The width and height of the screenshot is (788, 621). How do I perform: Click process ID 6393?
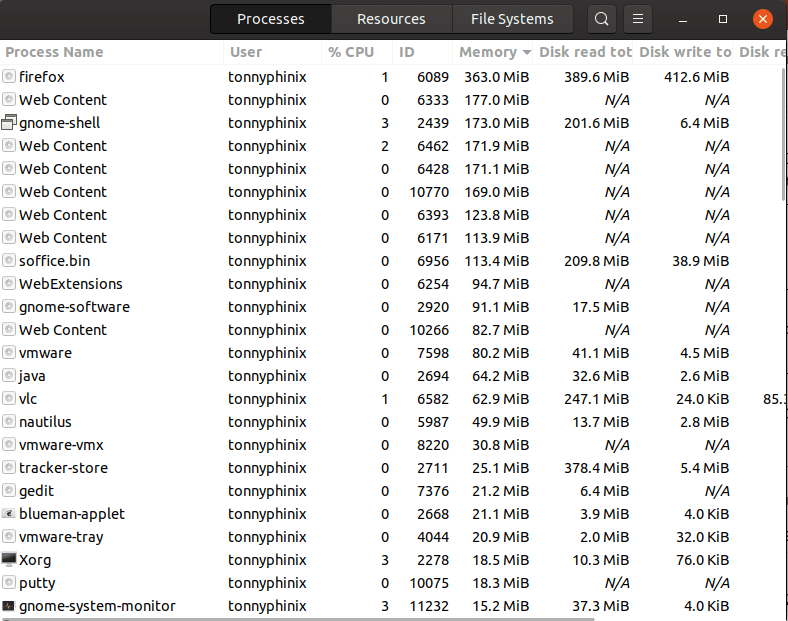433,215
